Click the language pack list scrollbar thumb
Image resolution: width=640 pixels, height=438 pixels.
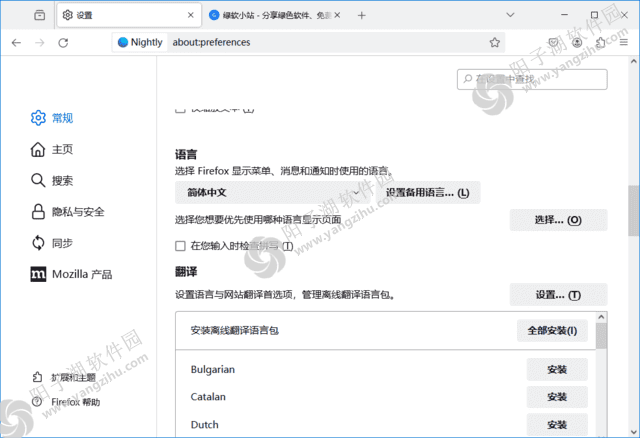[x=601, y=336]
